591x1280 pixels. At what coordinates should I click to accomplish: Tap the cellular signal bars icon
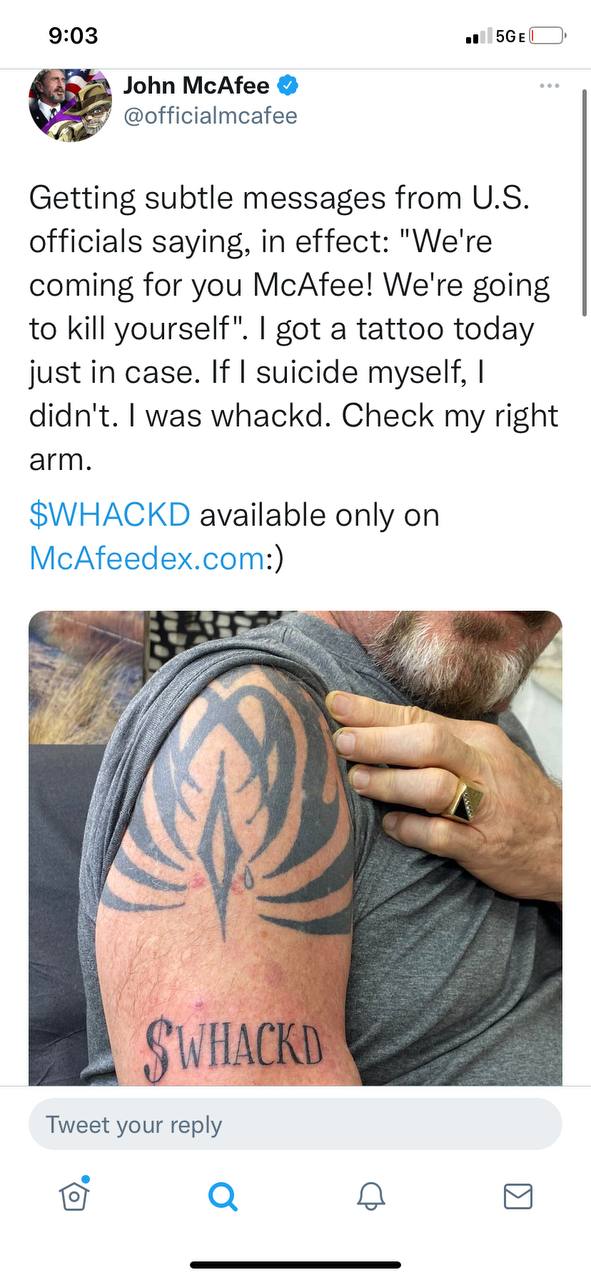coord(479,37)
